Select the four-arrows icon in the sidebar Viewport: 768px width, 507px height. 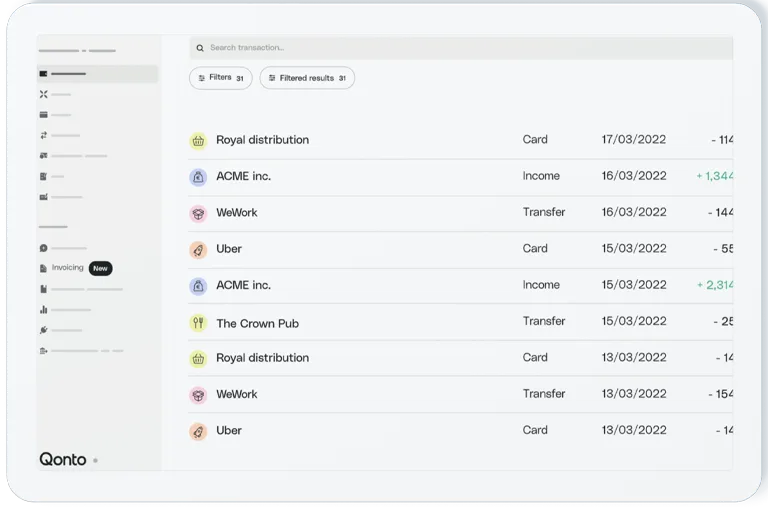coord(44,94)
